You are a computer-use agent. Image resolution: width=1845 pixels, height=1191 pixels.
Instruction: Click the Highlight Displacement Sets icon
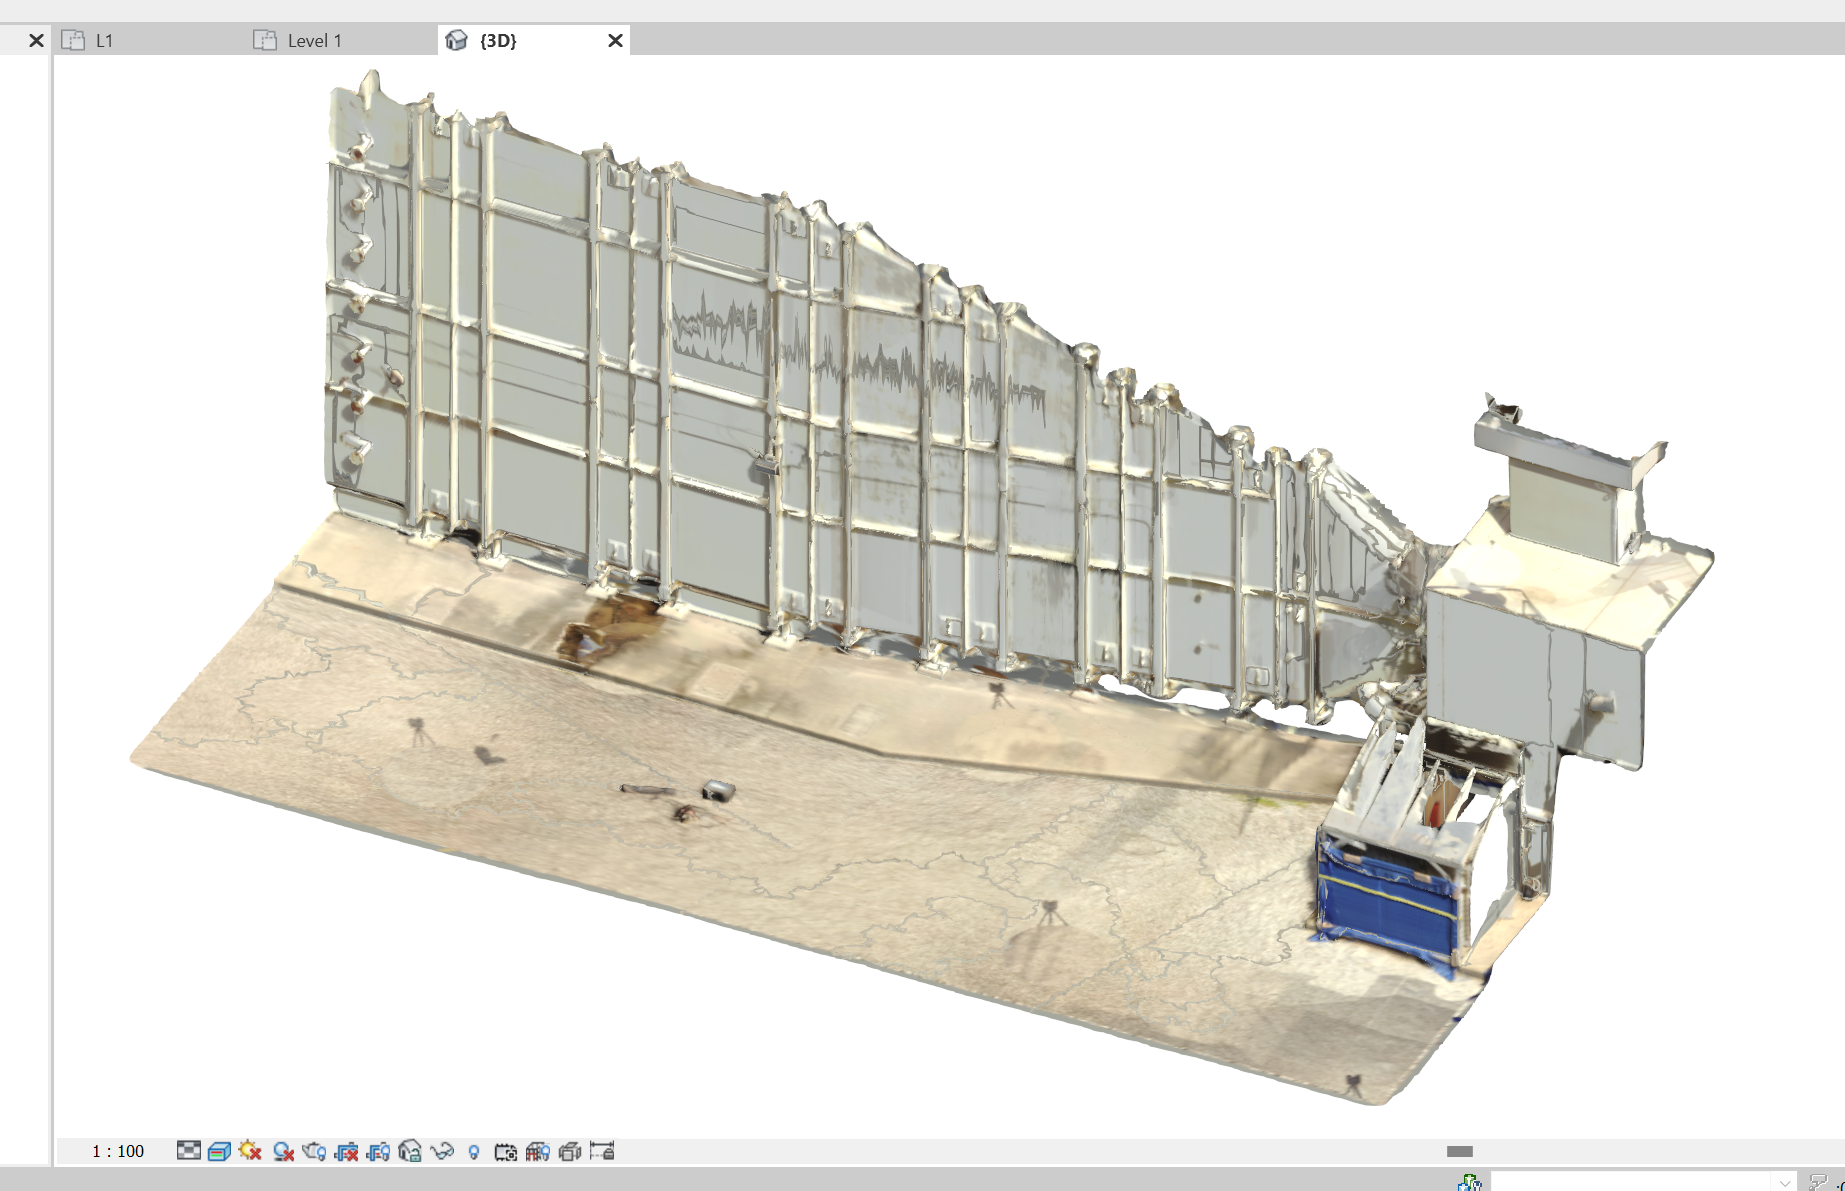(570, 1151)
